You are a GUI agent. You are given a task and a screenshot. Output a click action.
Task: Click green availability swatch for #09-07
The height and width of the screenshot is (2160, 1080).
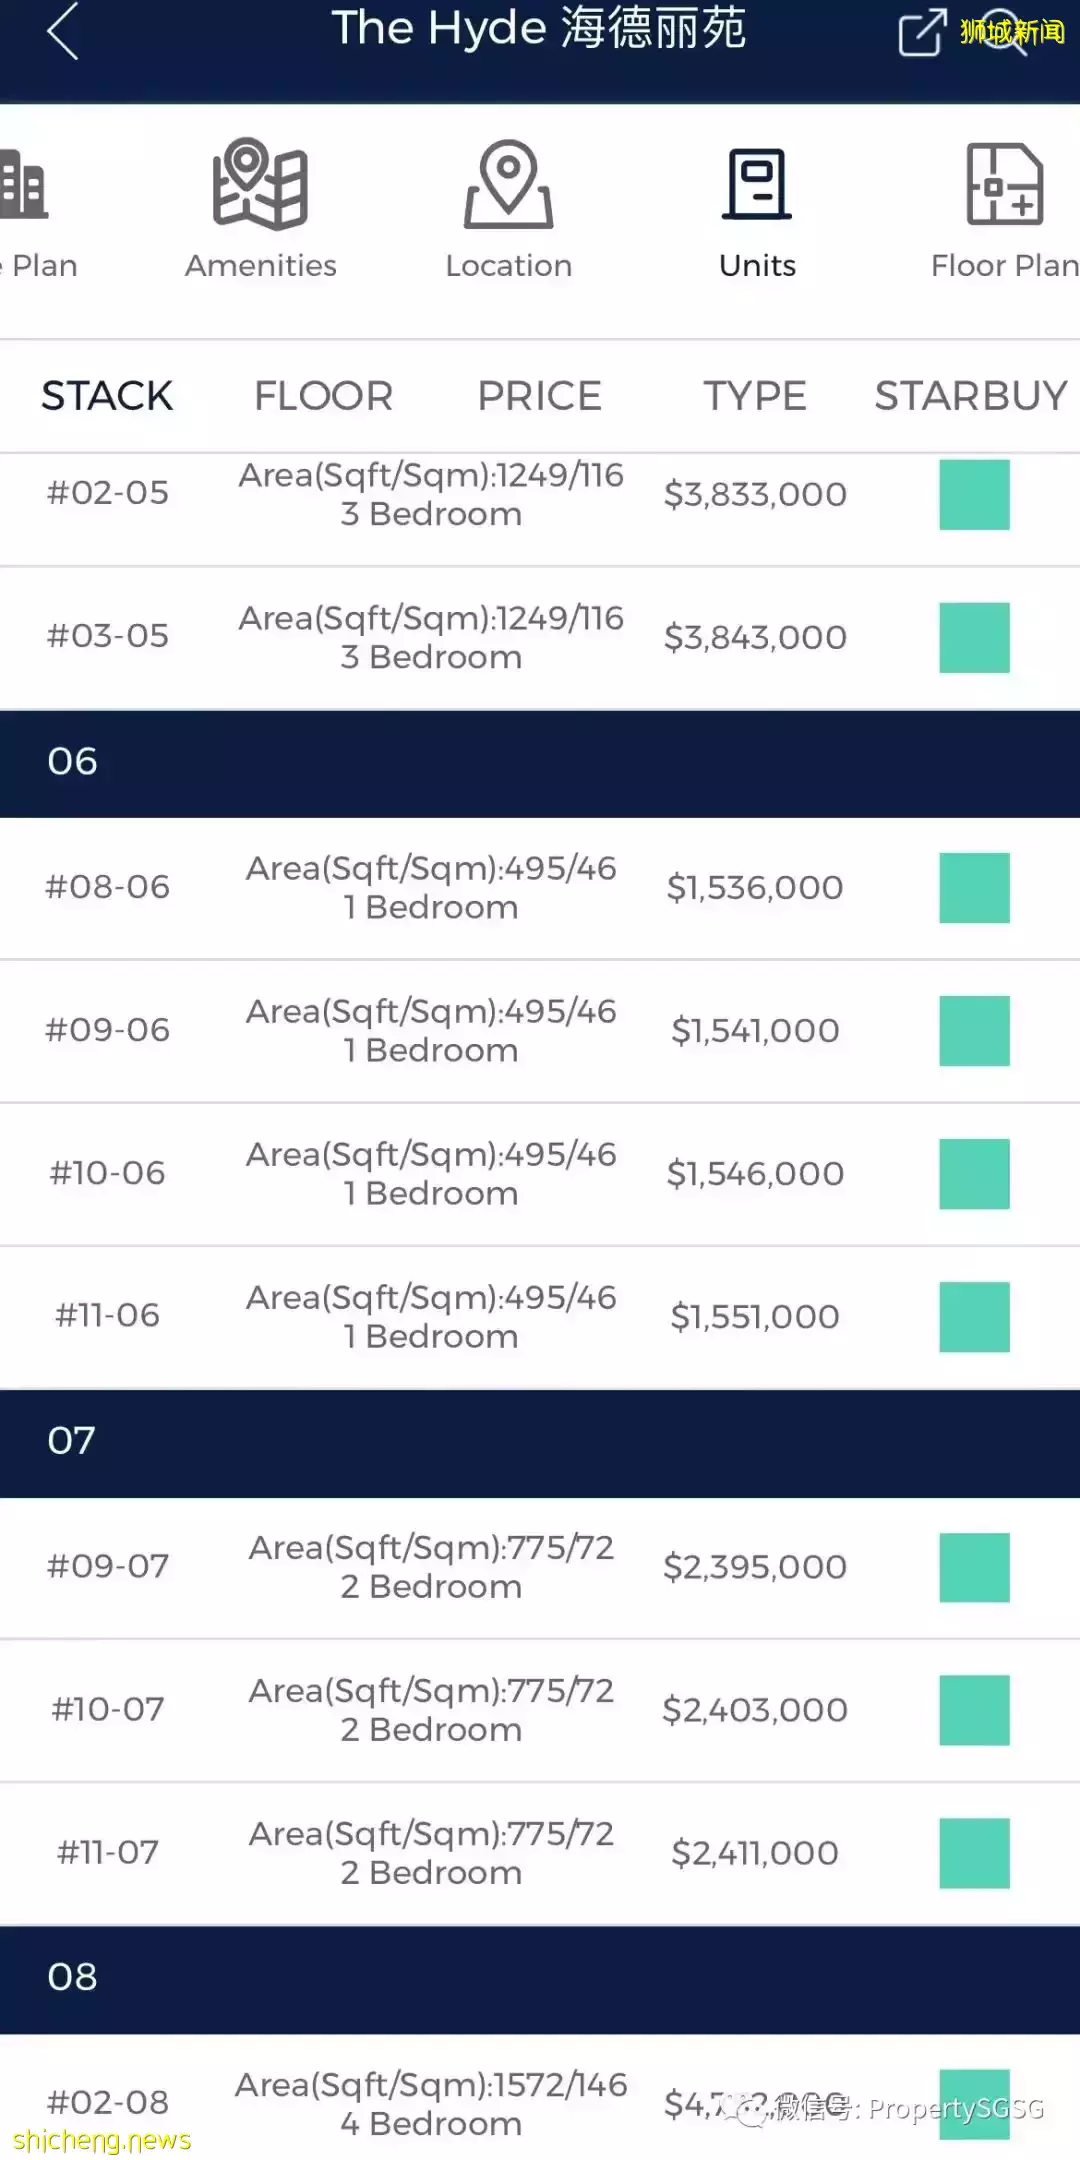pyautogui.click(x=974, y=1567)
